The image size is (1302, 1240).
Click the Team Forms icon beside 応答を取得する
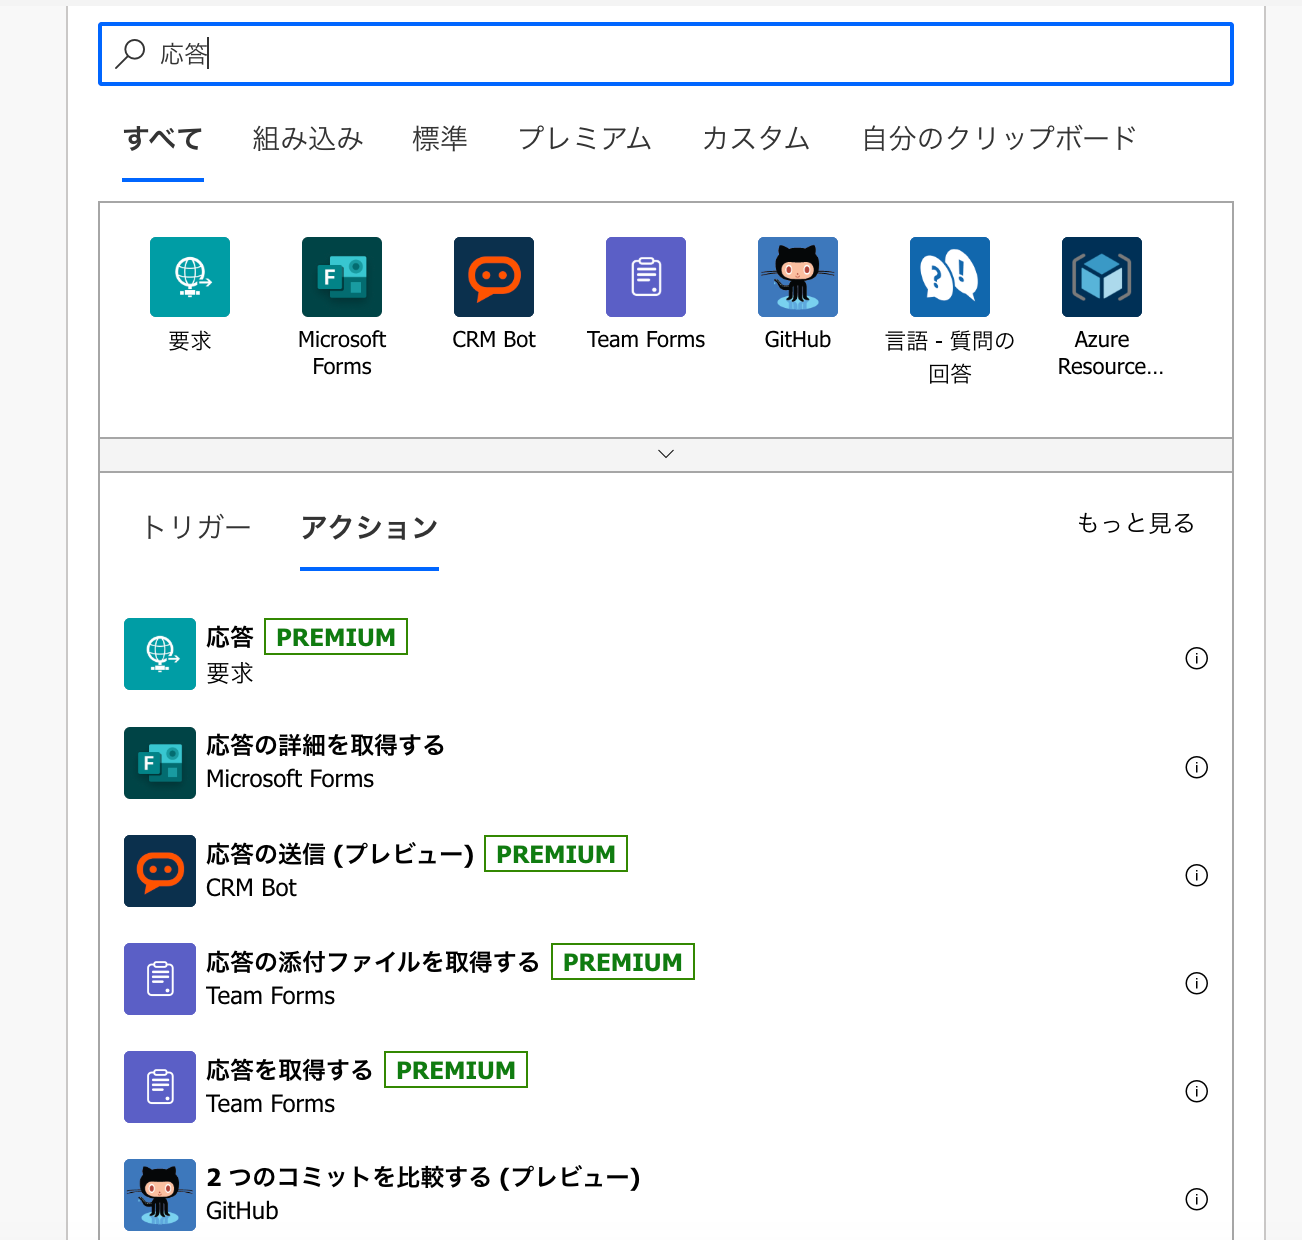pyautogui.click(x=160, y=1087)
